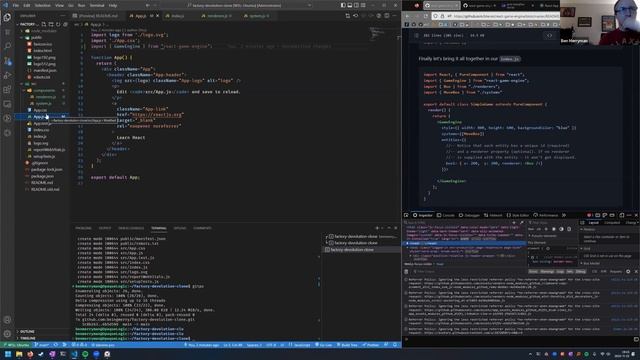
Task: Click the new terminal plus icon
Action: 377,228
